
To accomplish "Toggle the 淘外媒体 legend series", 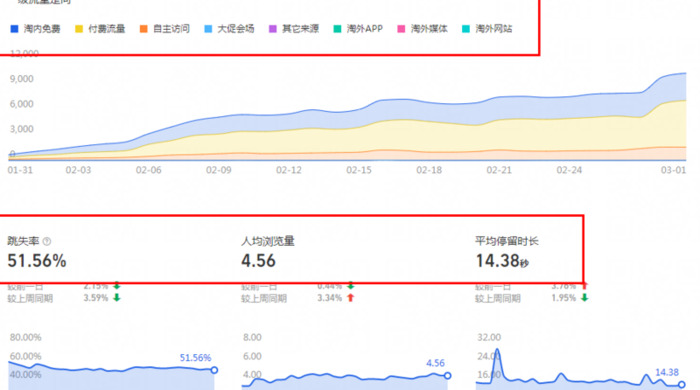I will (x=422, y=29).
